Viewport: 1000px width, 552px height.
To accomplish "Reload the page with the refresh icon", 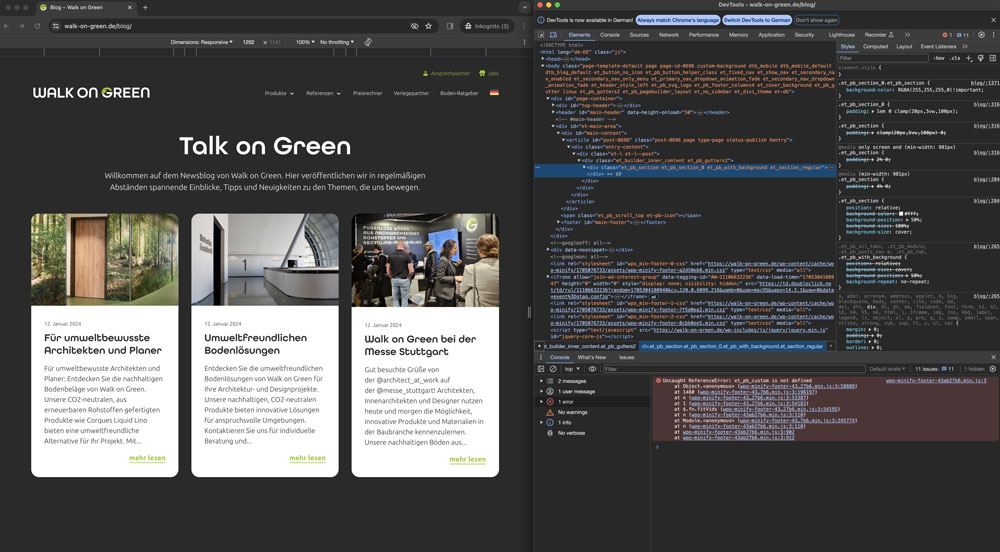I will coord(37,26).
